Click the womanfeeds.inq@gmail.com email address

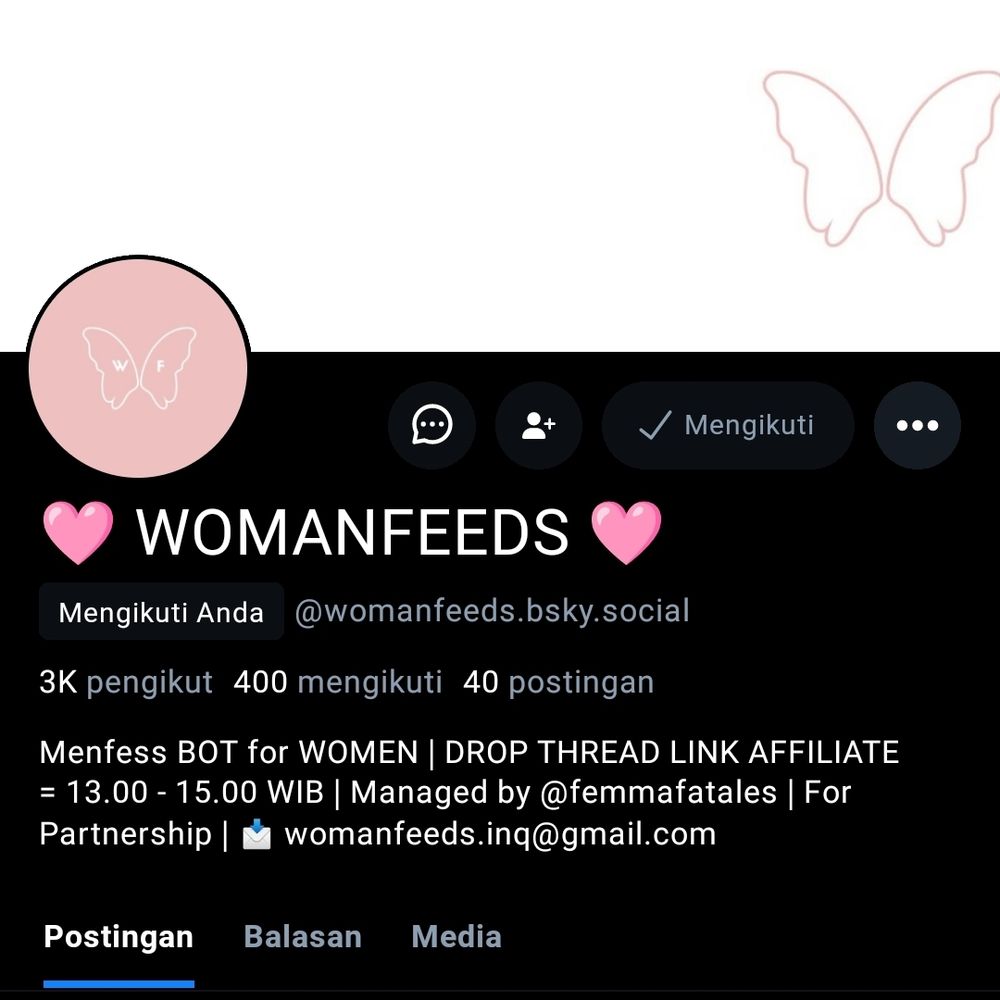(x=500, y=834)
